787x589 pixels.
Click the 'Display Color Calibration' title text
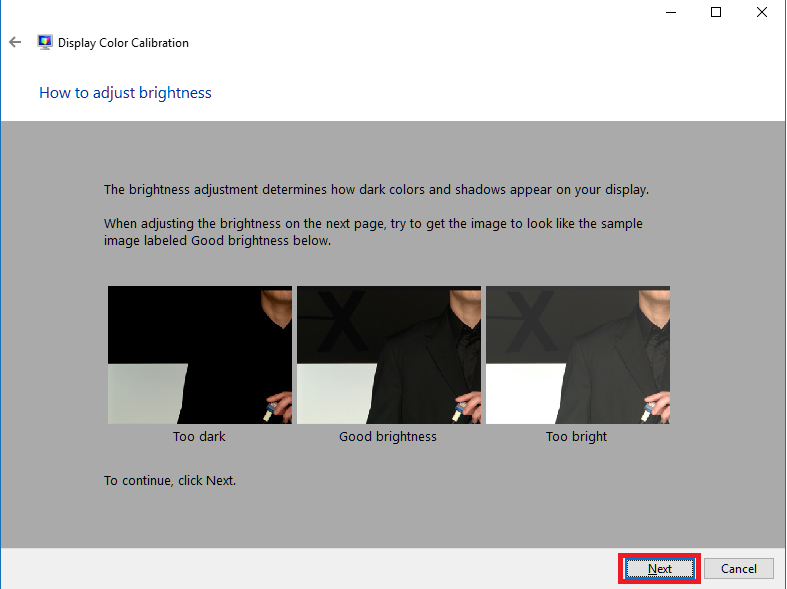pos(123,43)
